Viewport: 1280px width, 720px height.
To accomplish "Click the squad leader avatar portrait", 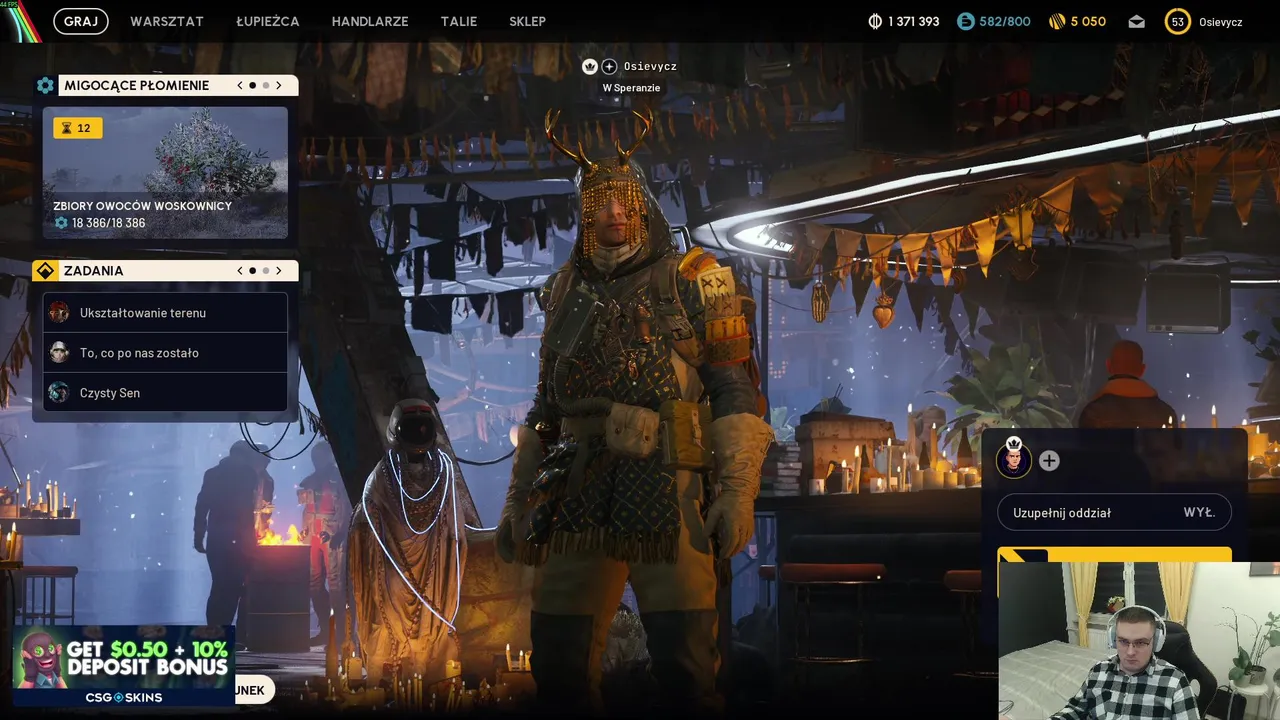I will pos(1014,460).
